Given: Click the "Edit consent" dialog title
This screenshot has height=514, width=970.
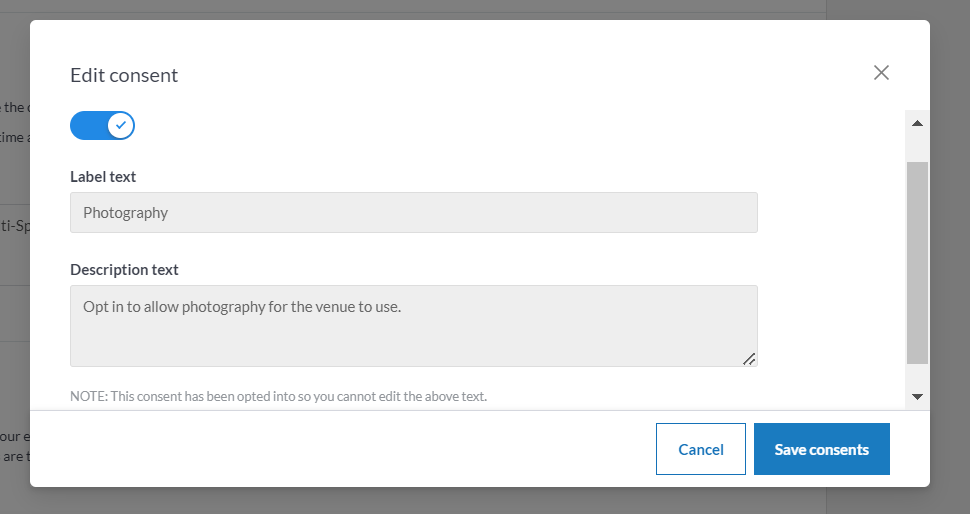Looking at the screenshot, I should coord(124,75).
